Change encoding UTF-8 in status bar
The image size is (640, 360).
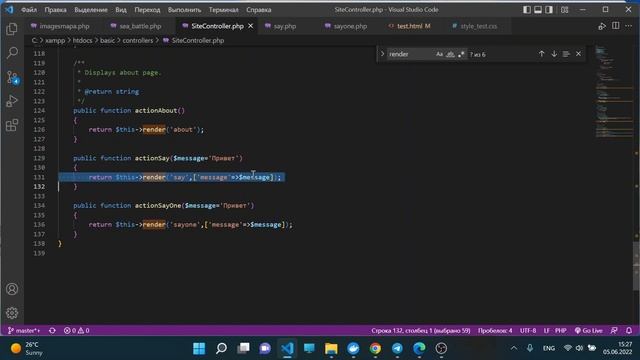pyautogui.click(x=528, y=331)
